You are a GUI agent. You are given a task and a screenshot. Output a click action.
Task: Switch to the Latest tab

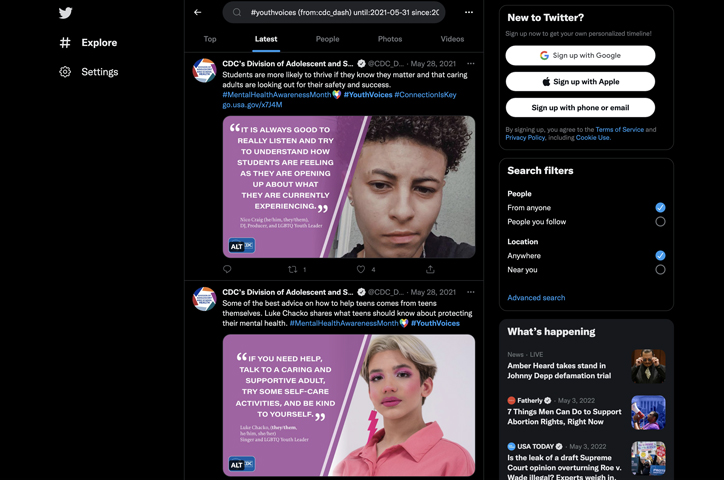pyautogui.click(x=266, y=39)
